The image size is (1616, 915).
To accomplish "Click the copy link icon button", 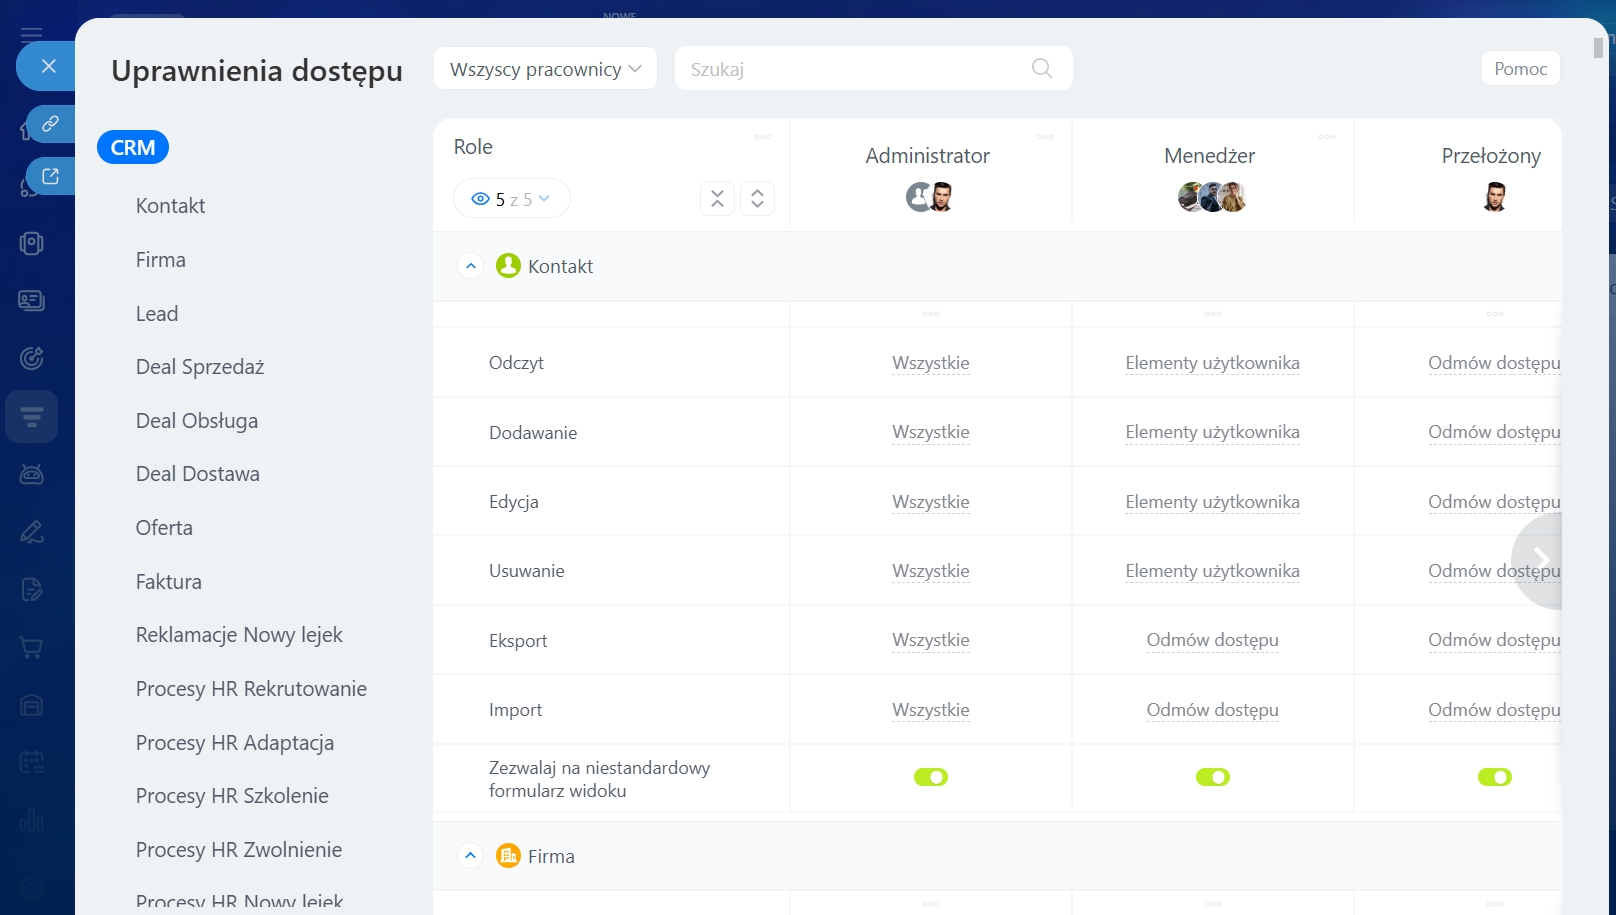I will pos(50,124).
